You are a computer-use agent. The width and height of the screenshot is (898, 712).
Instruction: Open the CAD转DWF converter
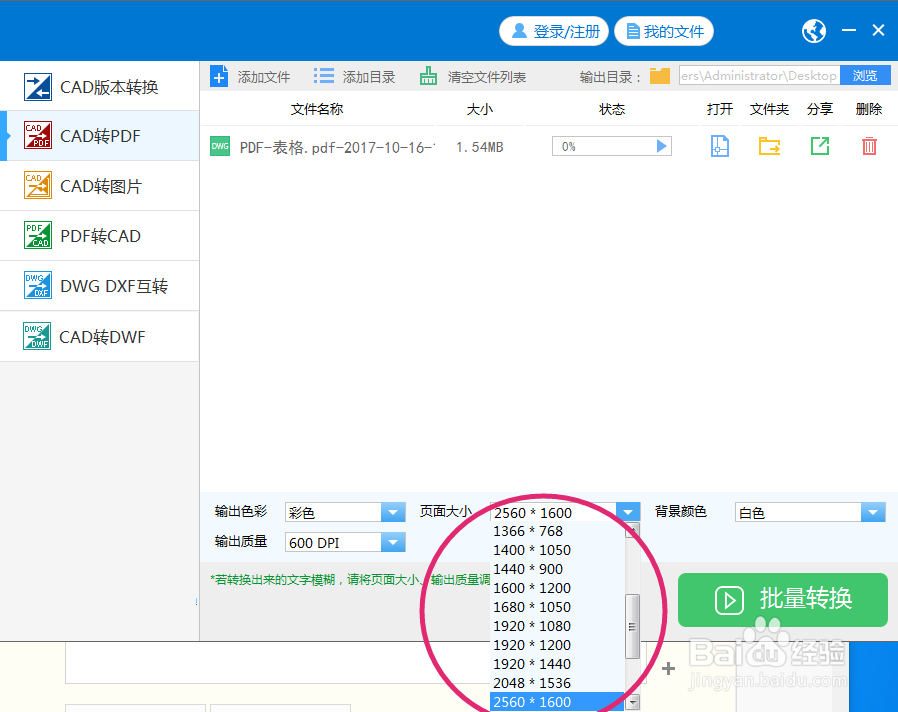point(100,336)
